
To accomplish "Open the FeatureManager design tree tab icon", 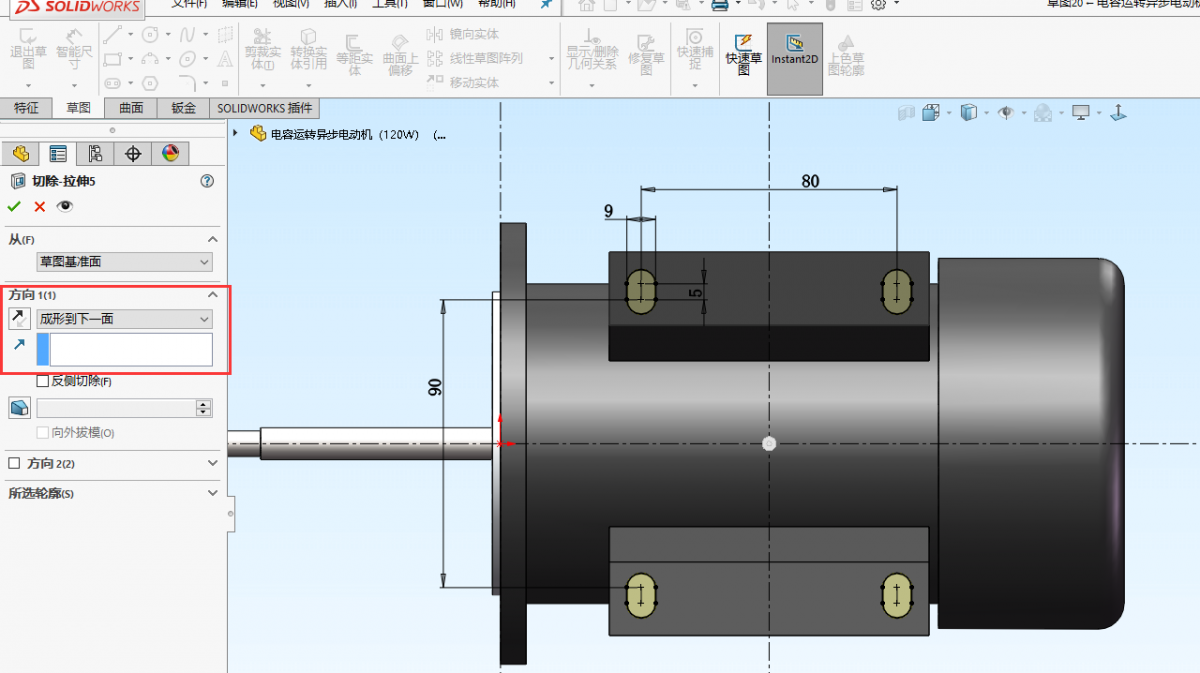I will [21, 153].
